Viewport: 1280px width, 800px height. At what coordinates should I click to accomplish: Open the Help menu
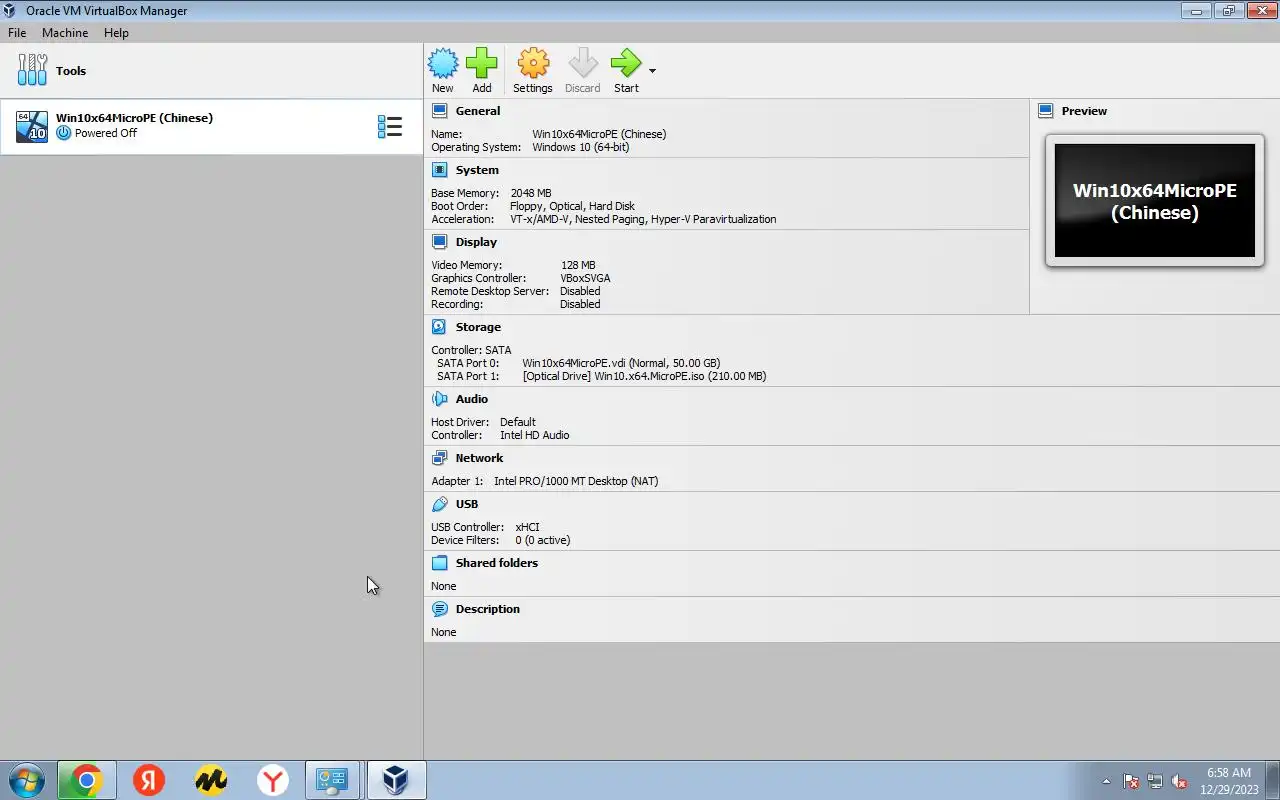coord(116,33)
